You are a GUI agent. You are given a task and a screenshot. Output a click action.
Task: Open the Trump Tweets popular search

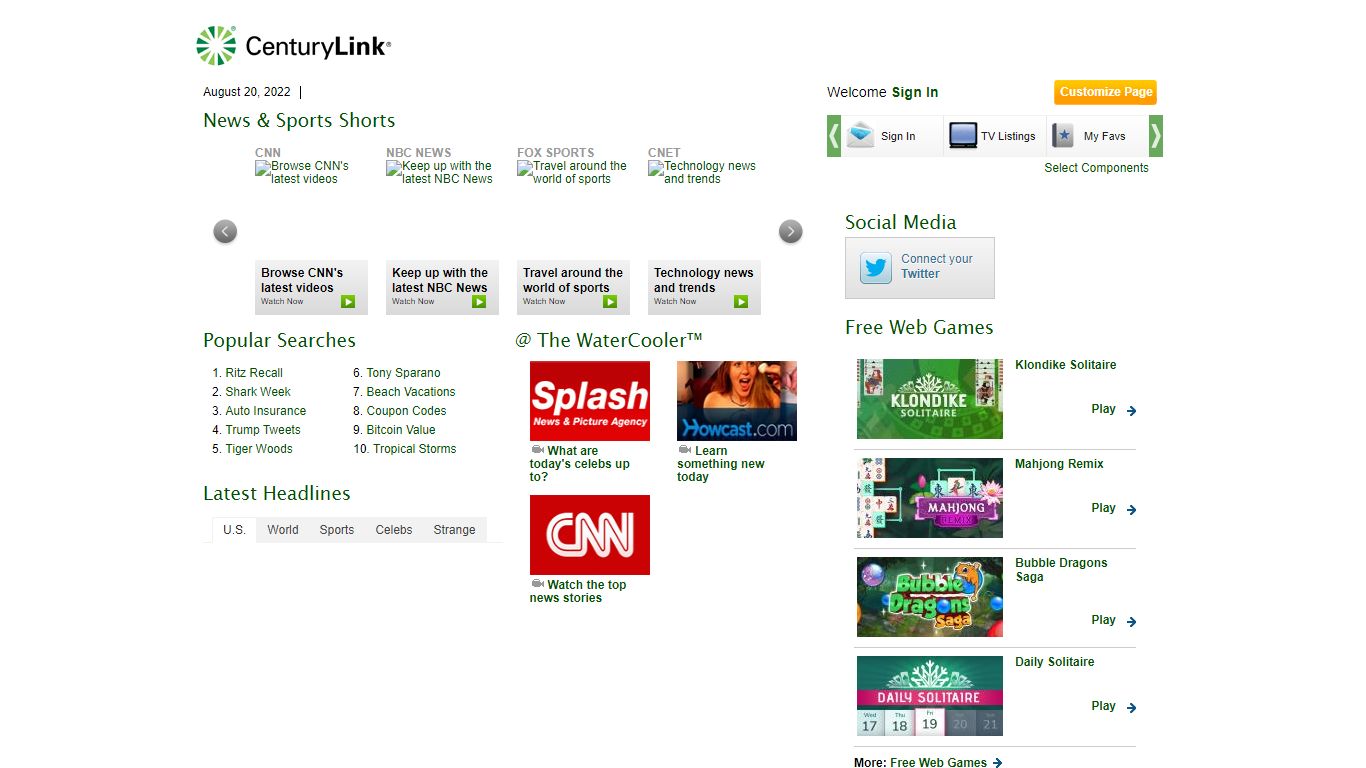pos(263,430)
